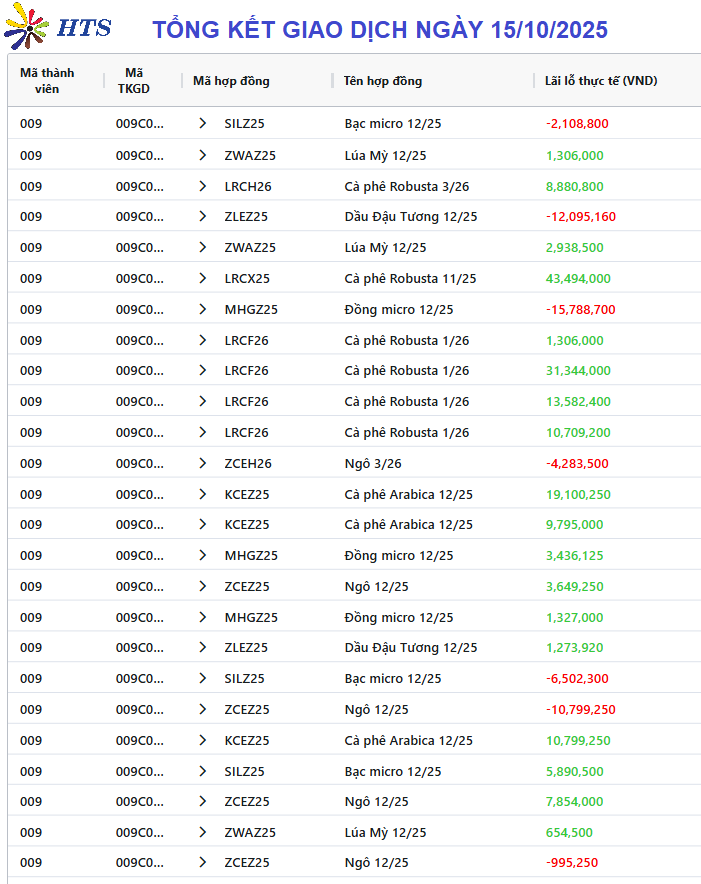This screenshot has width=701, height=884.
Task: Expand chevron for row with profit 31,344,000
Action: (x=203, y=371)
